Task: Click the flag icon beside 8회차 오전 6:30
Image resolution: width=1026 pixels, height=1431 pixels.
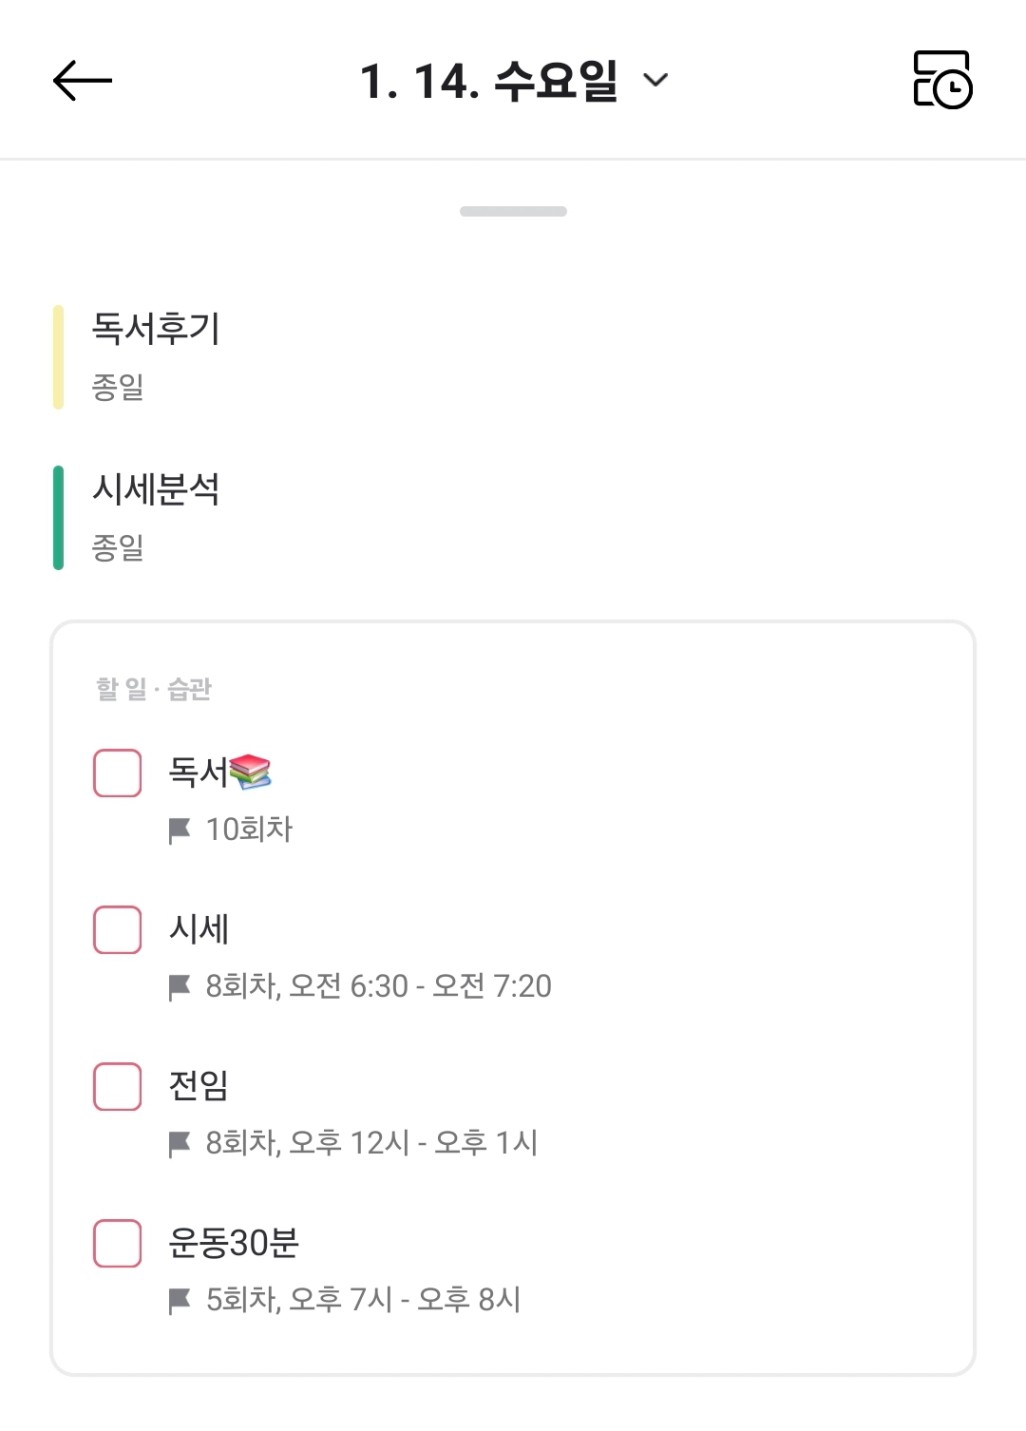Action: [x=180, y=987]
